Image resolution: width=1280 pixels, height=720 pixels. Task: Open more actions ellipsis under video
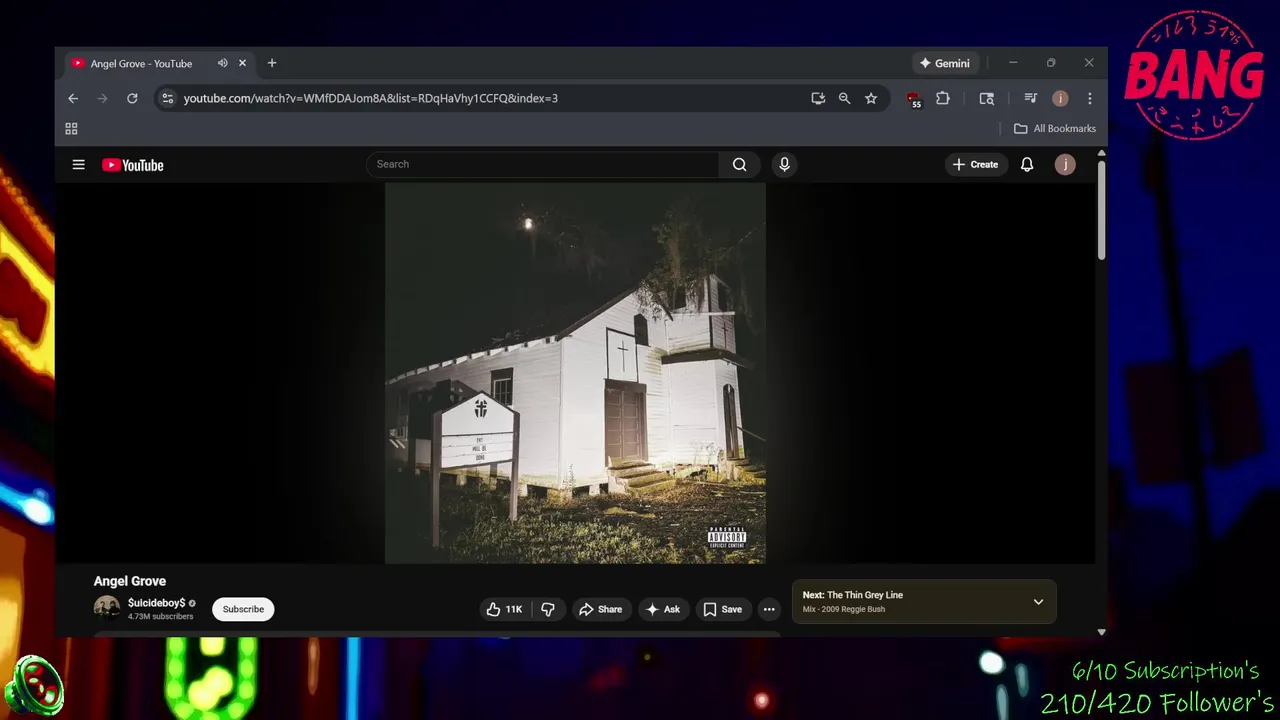pyautogui.click(x=769, y=609)
